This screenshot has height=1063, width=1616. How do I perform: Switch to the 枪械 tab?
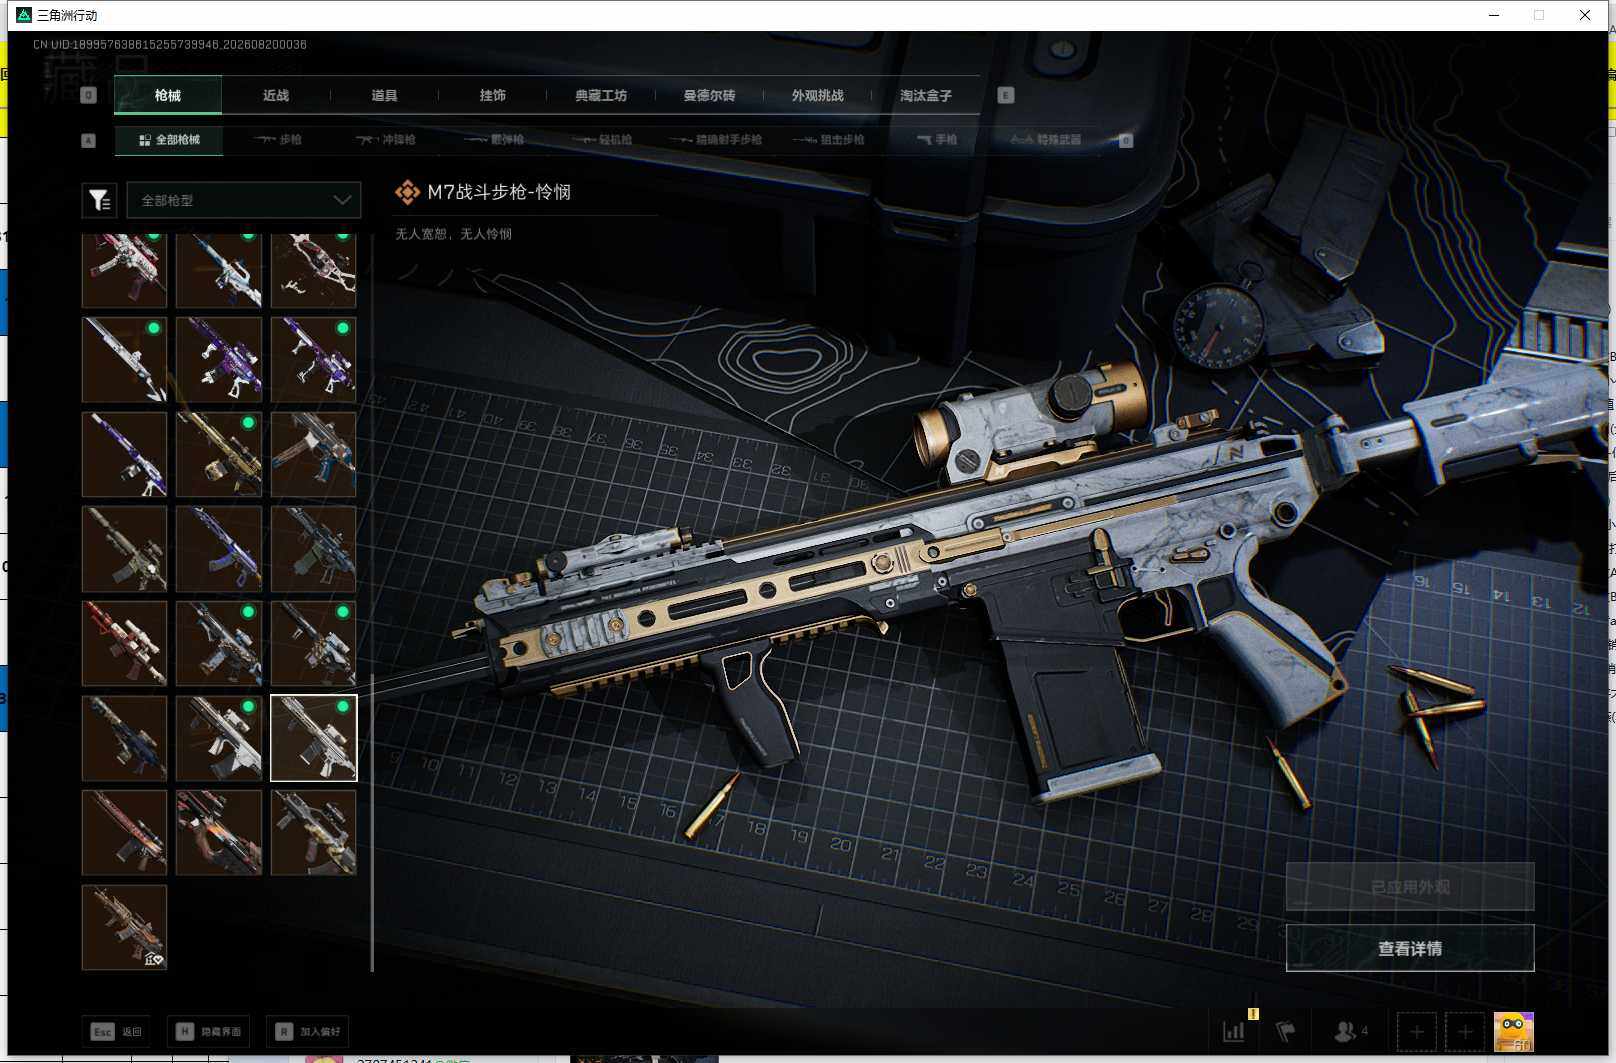(168, 95)
